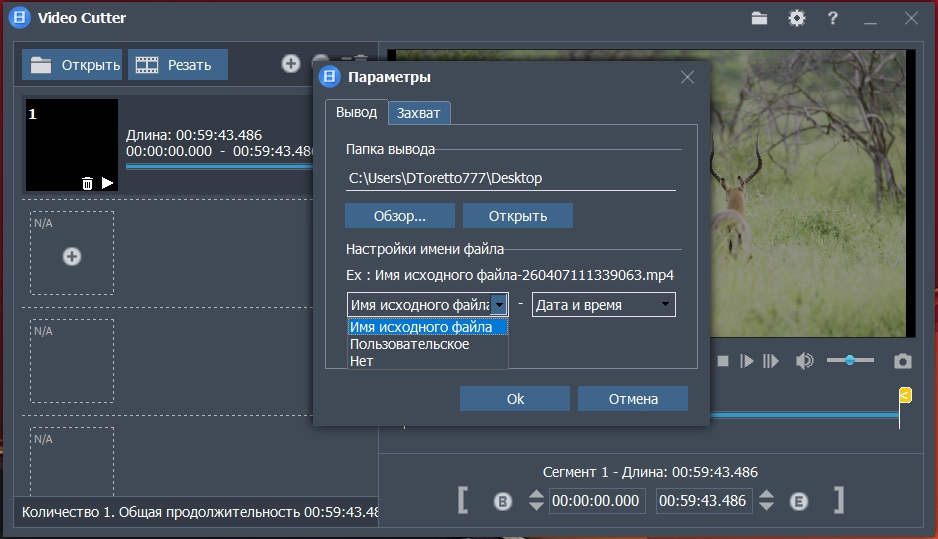Click the Обзор... browse button
938x539 pixels.
400,216
